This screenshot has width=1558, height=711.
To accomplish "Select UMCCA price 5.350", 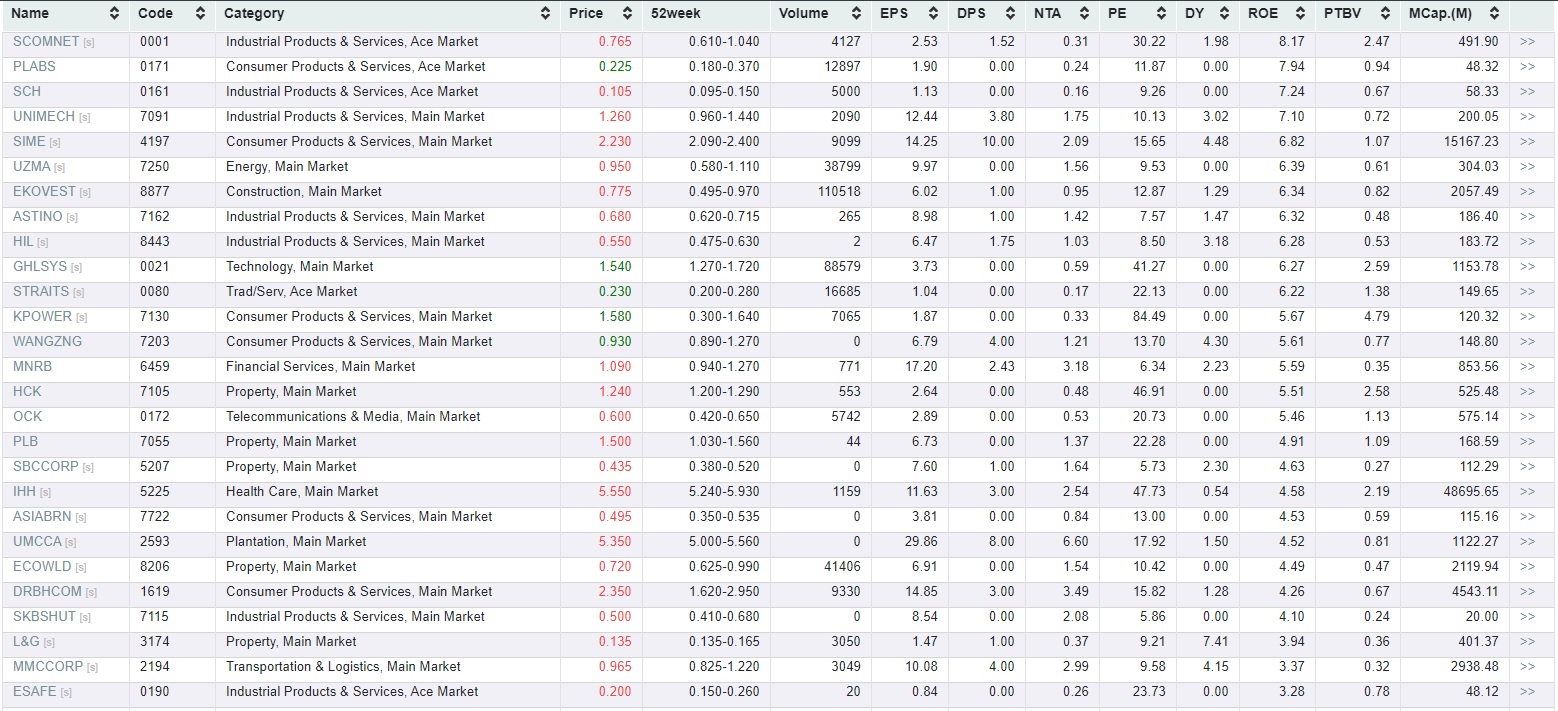I will [615, 542].
